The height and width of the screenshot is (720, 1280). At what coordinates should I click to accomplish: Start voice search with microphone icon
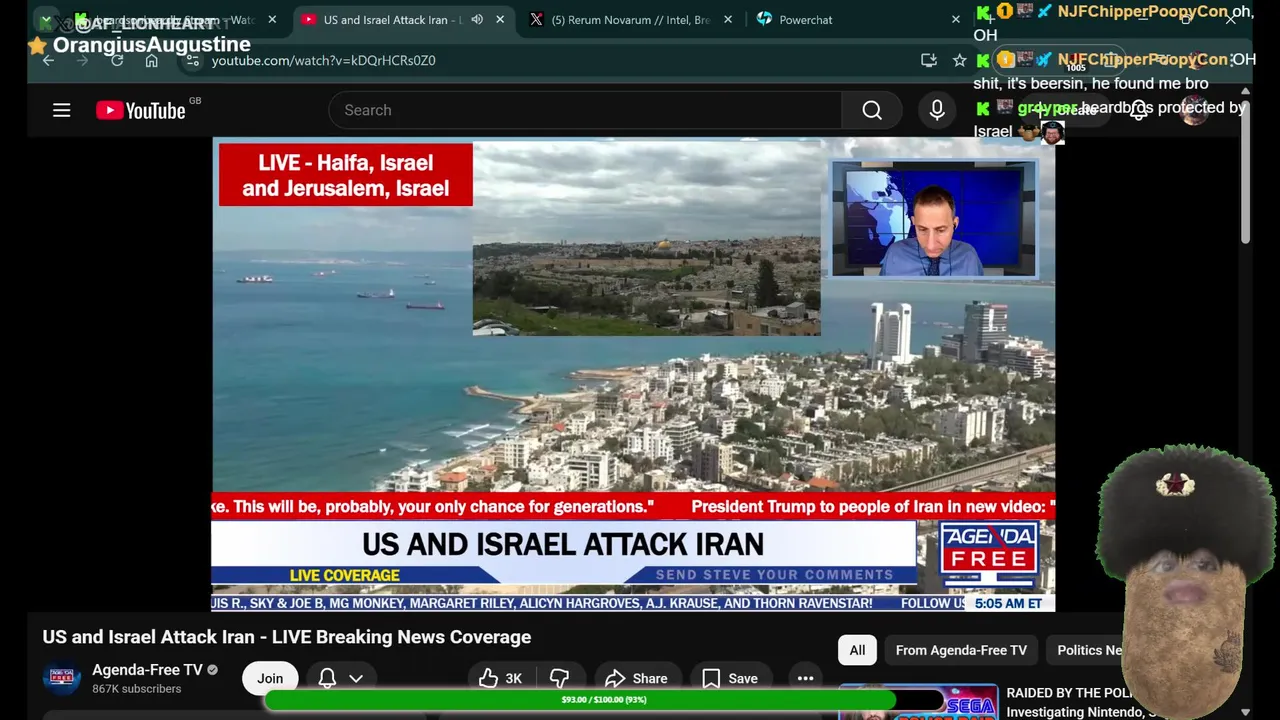[x=937, y=110]
